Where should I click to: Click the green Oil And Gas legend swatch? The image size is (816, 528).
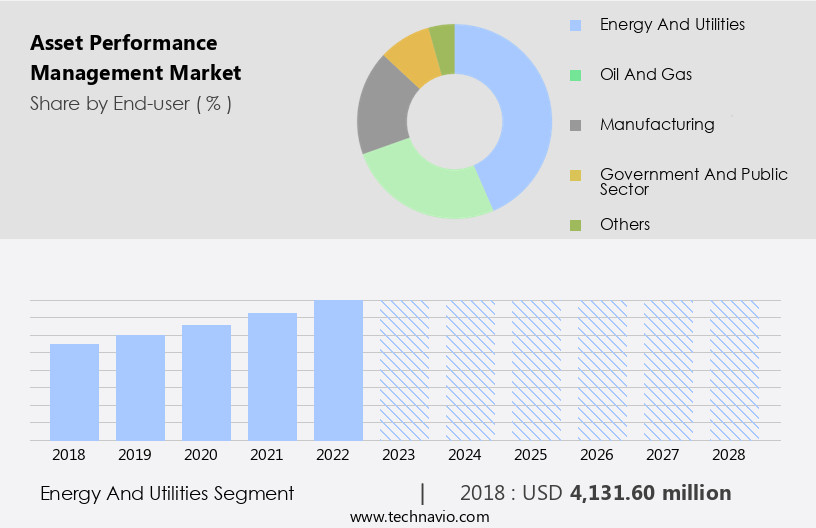coord(575,75)
